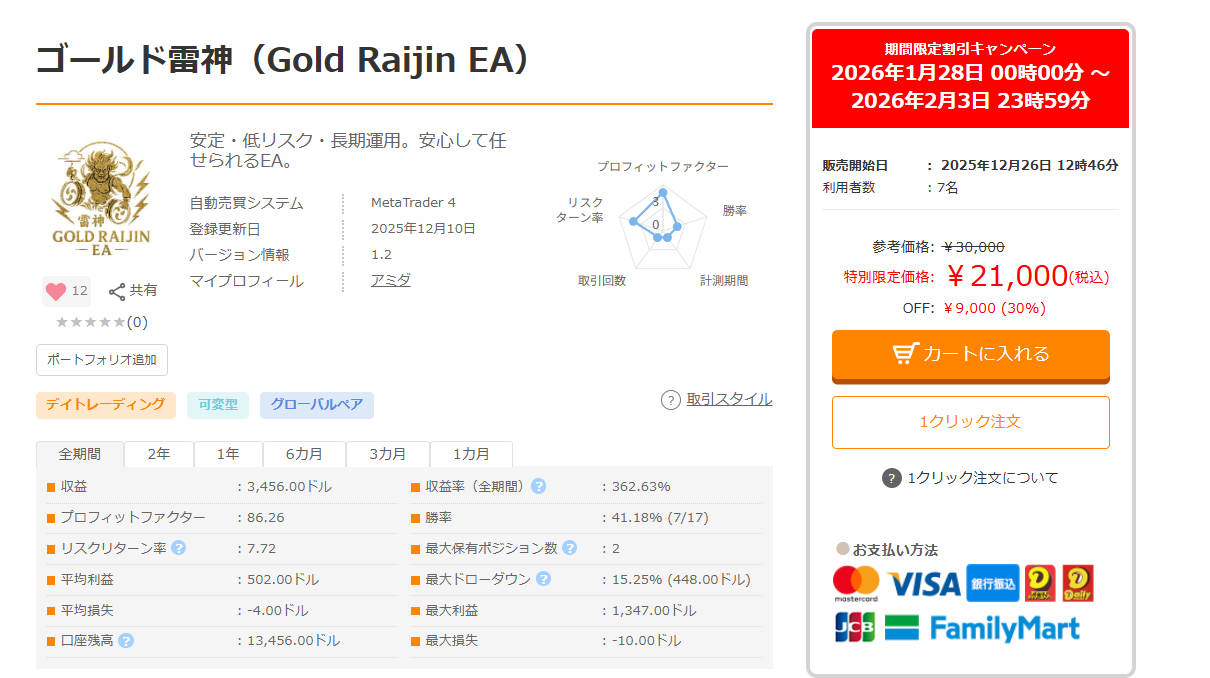Image resolution: width=1210 pixels, height=678 pixels.
Task: Click the 利用者数 7名 text
Action: click(890, 187)
